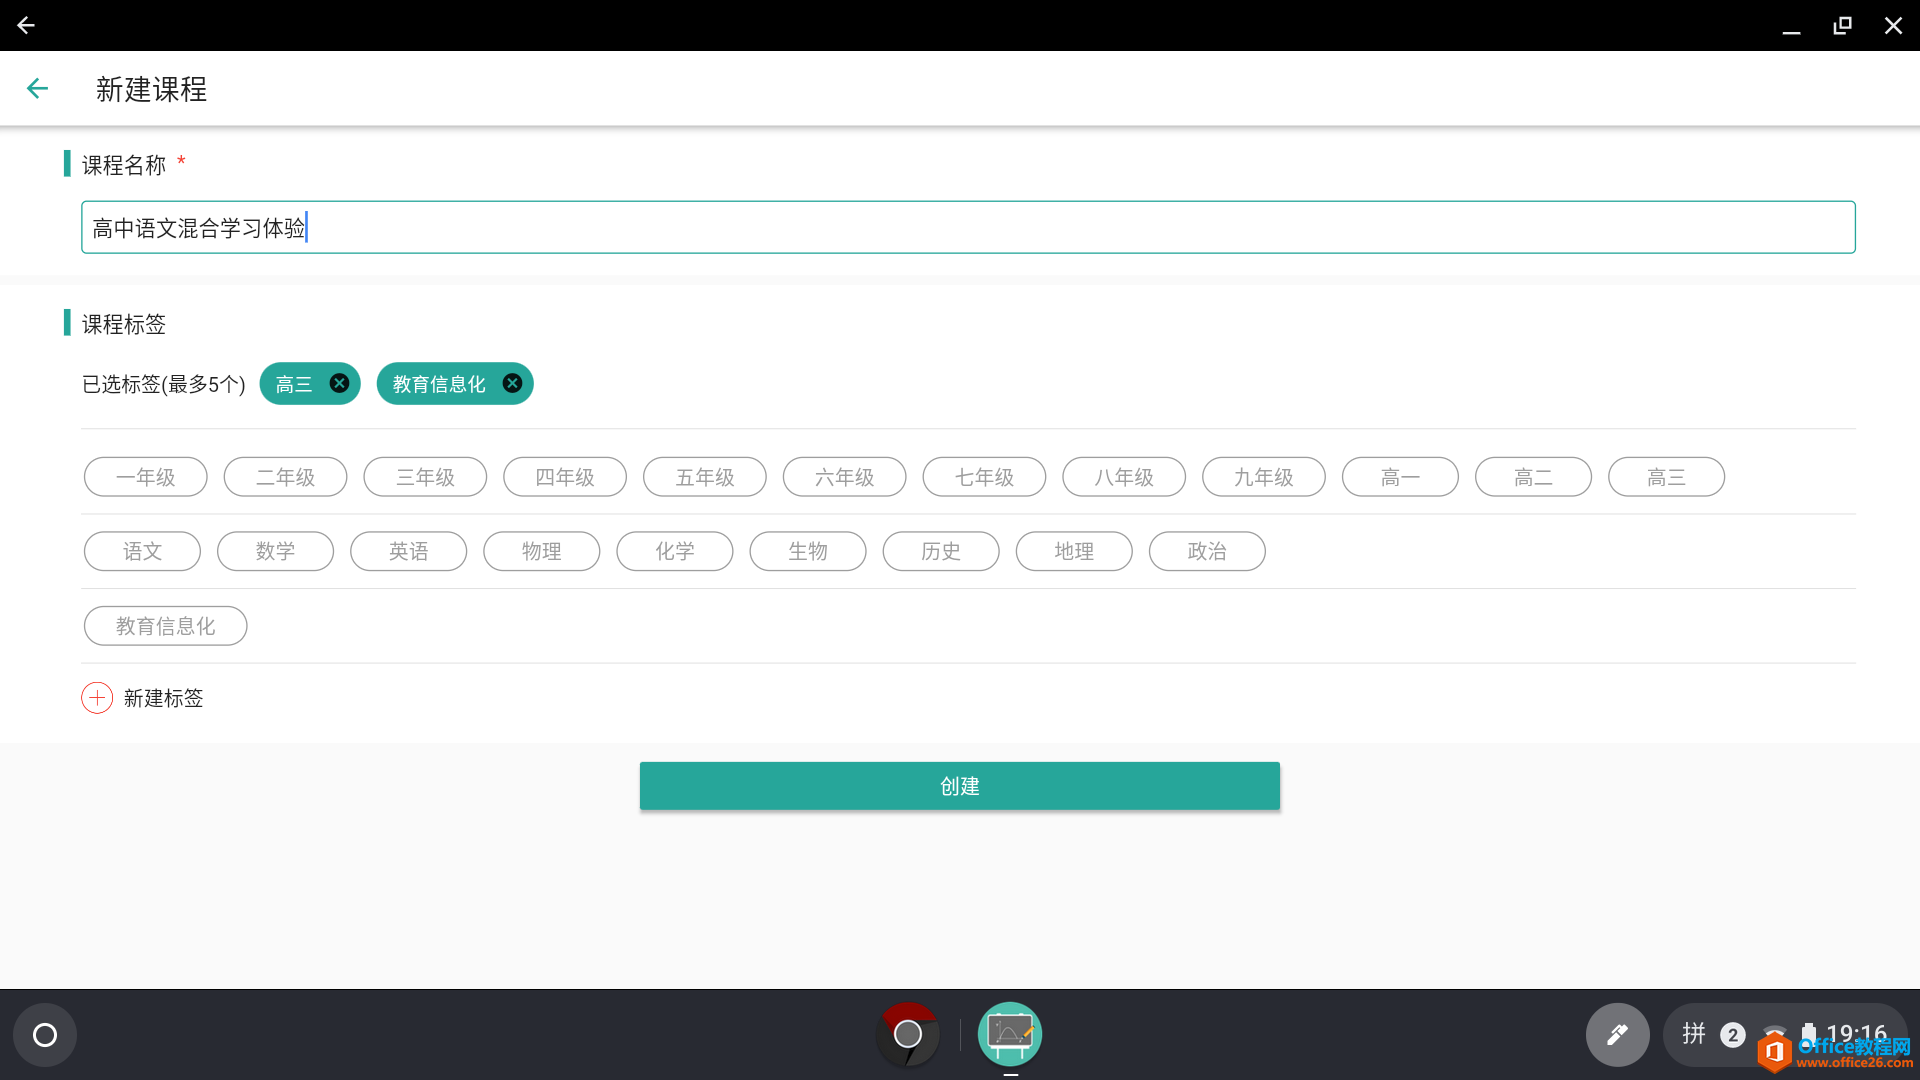Select the 英语 subject tag
The image size is (1920, 1080).
pyautogui.click(x=408, y=551)
